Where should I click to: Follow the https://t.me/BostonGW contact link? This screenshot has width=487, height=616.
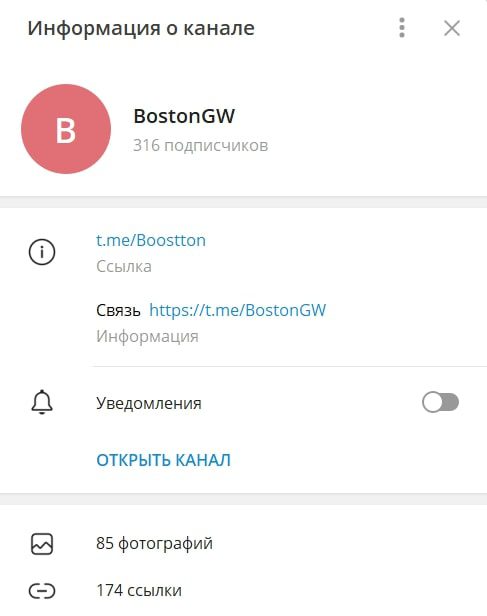tap(238, 310)
